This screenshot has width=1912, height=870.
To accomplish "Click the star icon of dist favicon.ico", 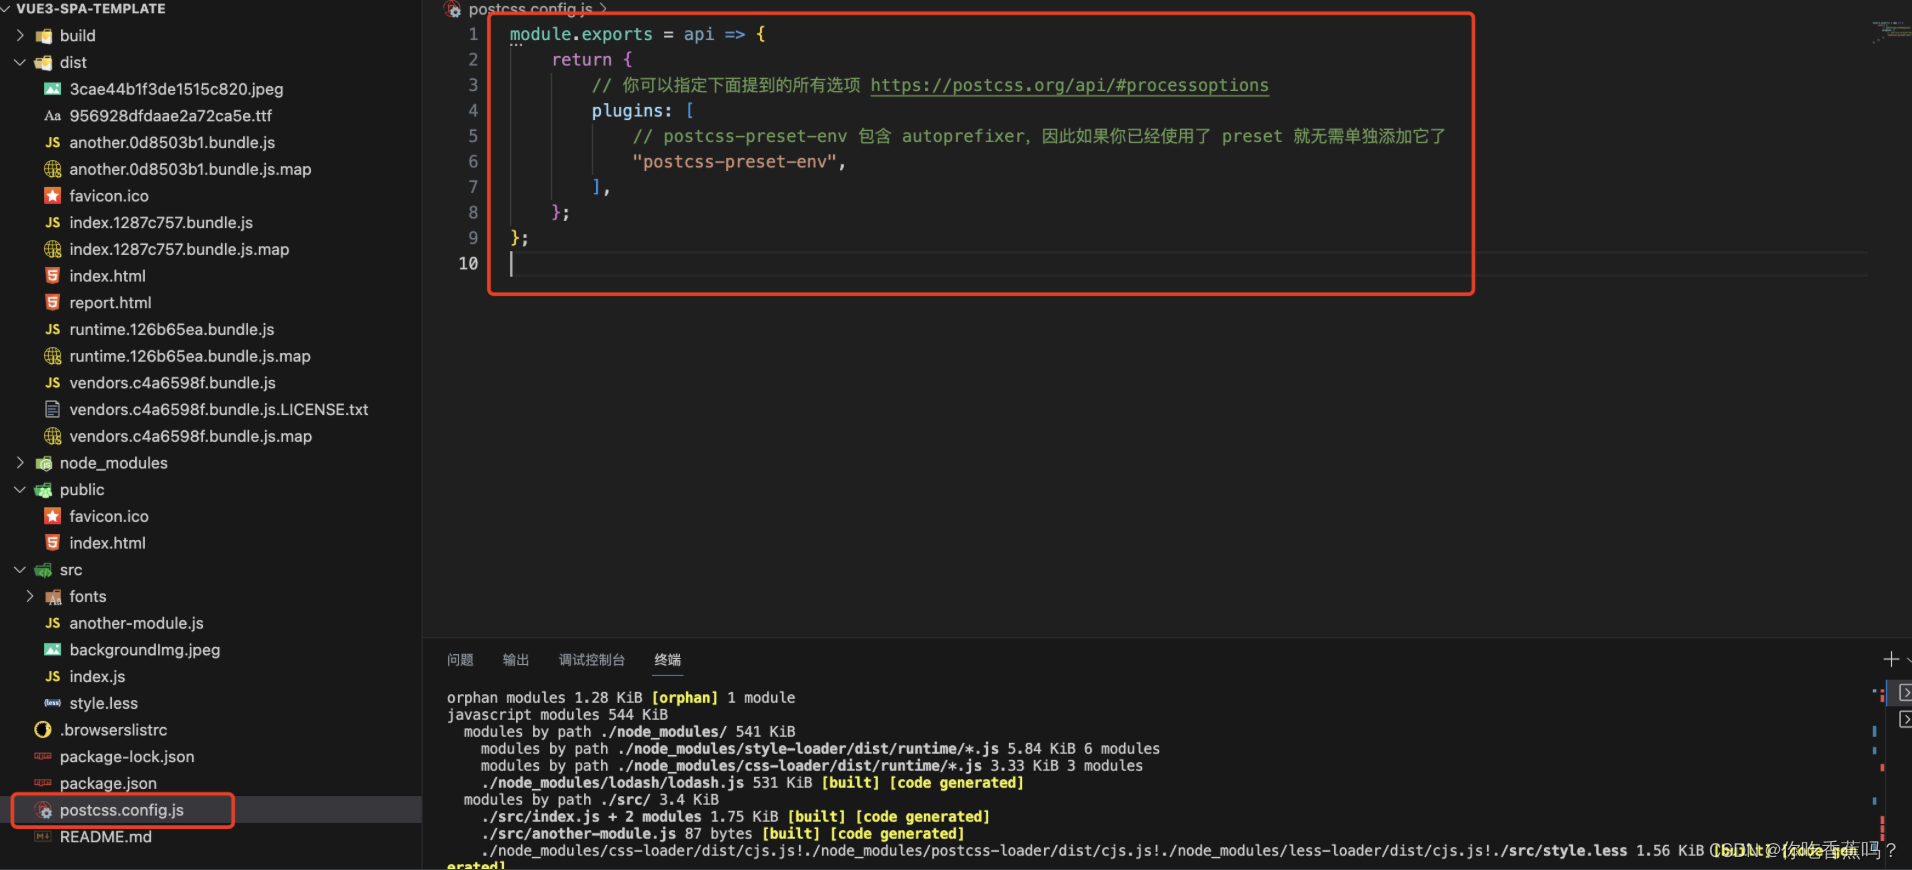I will [53, 196].
